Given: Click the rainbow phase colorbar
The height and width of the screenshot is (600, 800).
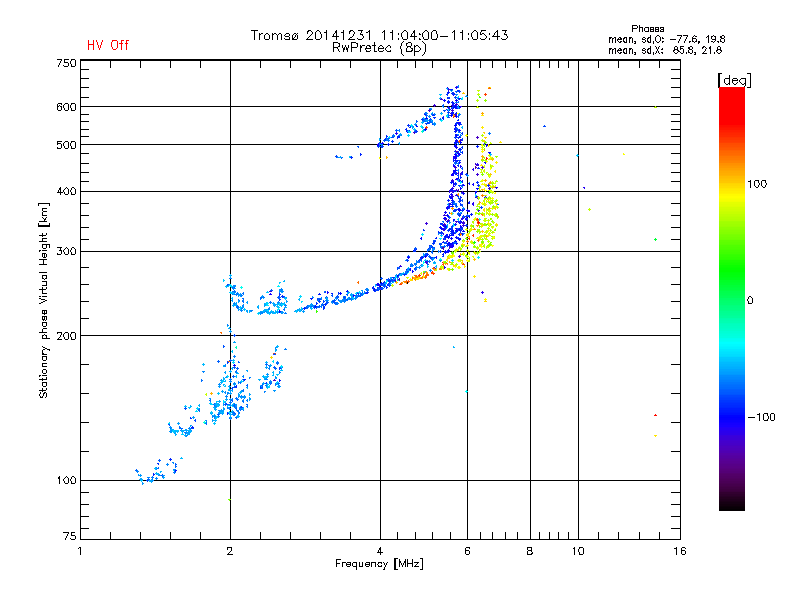Looking at the screenshot, I should (x=732, y=298).
